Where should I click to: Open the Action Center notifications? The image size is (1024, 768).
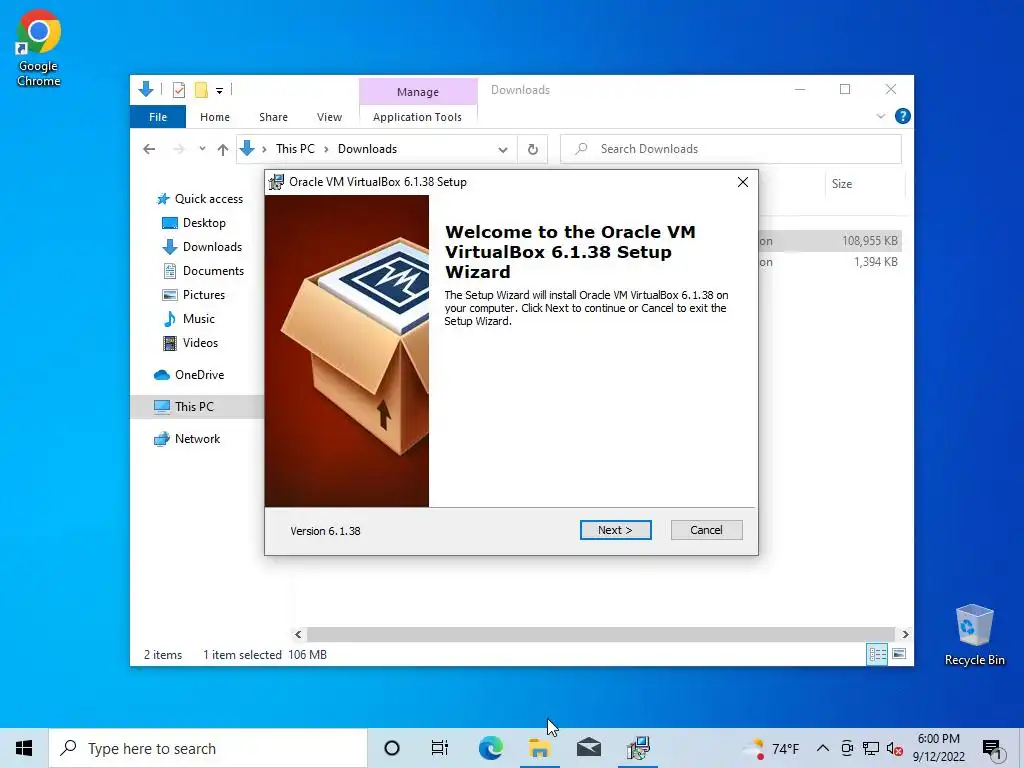[x=993, y=749]
